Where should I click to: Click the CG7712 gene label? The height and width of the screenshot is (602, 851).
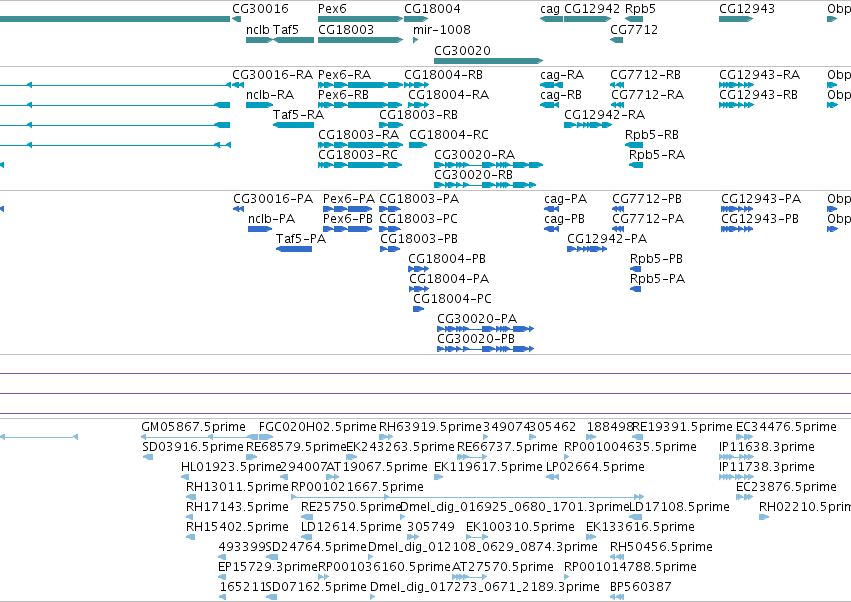tap(634, 29)
